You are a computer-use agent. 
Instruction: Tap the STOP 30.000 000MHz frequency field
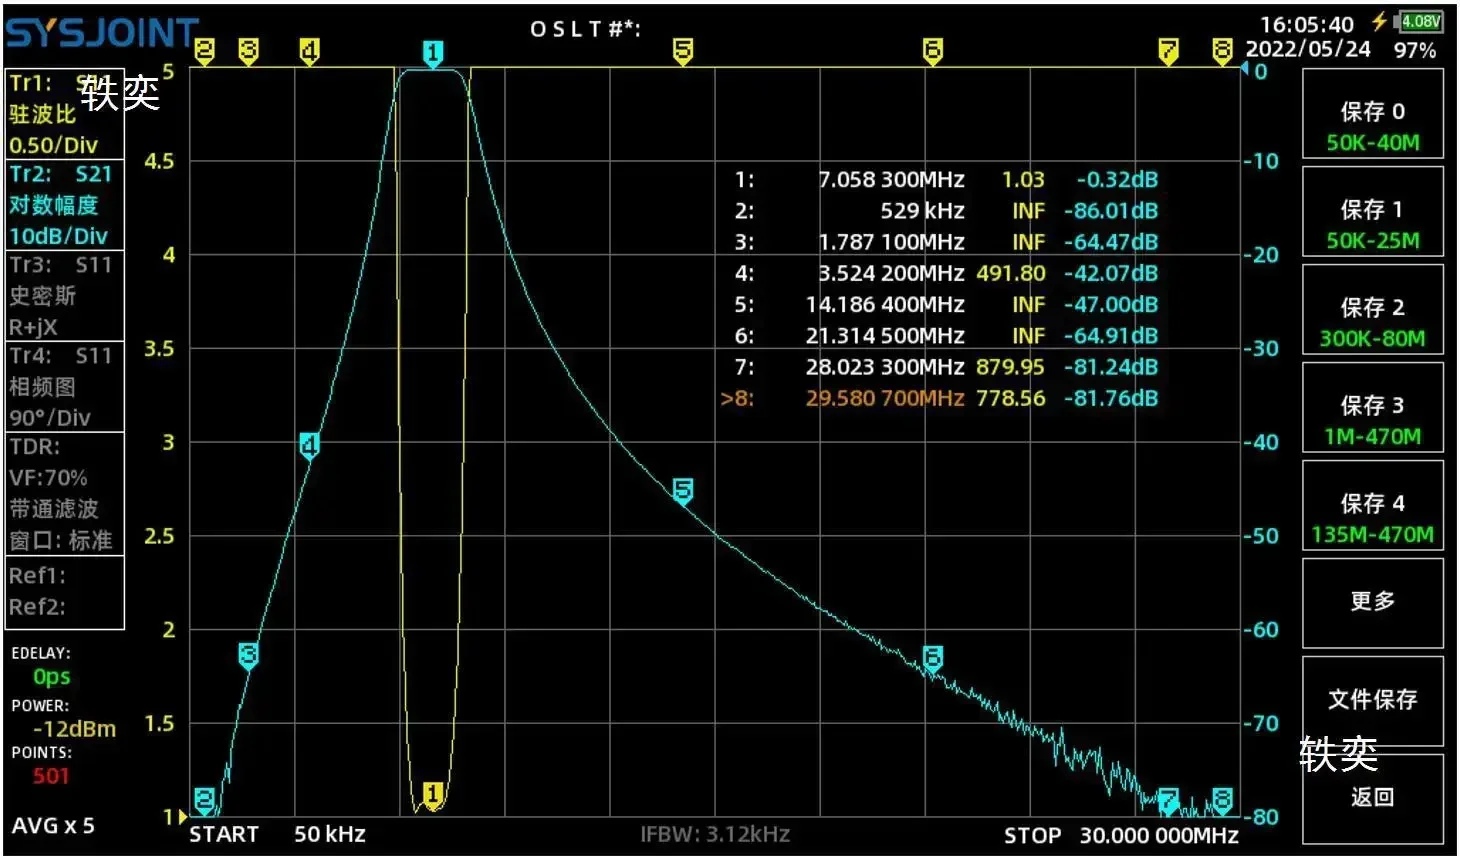(x=1121, y=836)
